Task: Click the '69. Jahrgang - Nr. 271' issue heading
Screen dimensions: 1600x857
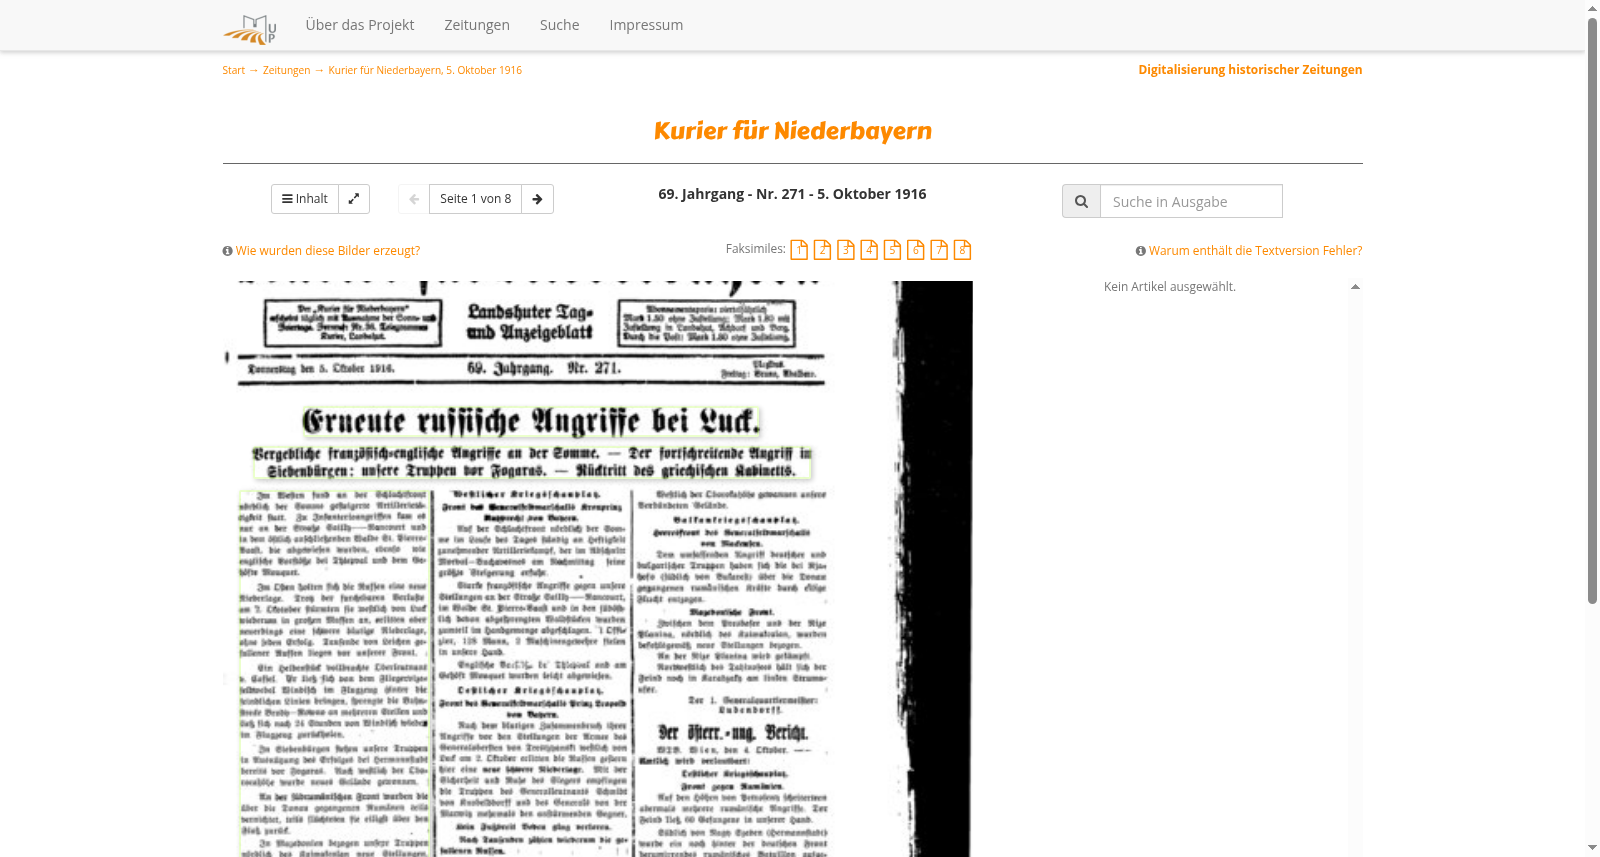Action: [792, 194]
